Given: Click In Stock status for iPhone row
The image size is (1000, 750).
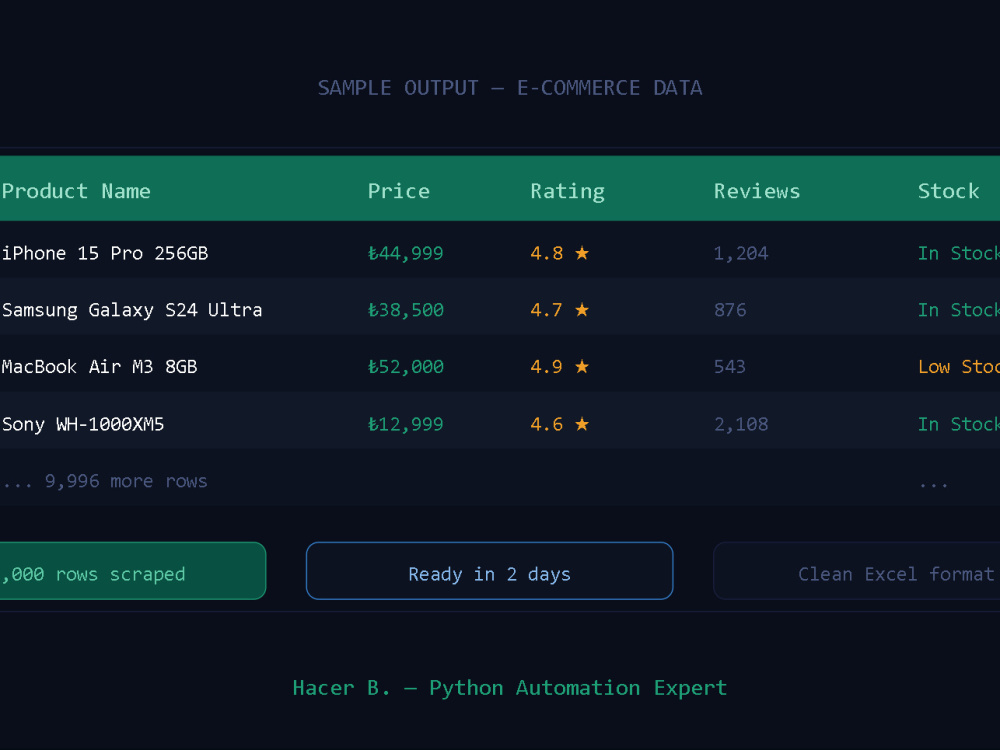Looking at the screenshot, I should click(x=959, y=253).
